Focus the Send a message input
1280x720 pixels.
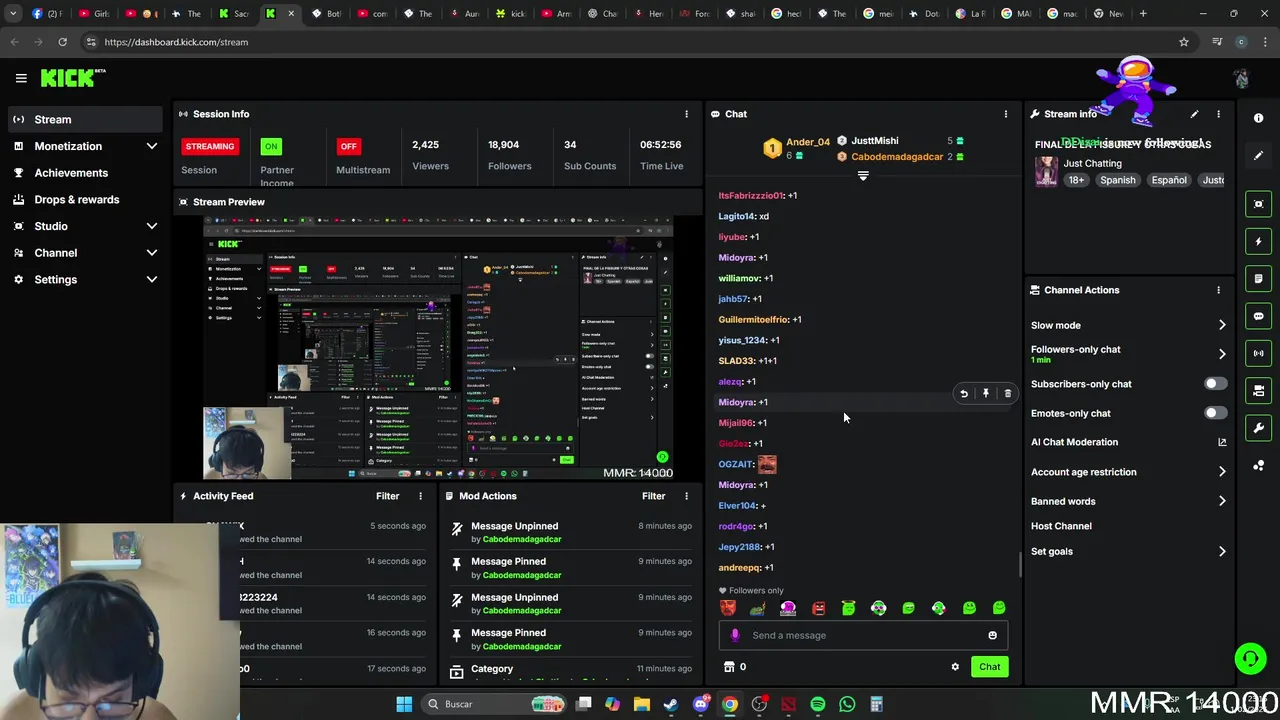pos(862,635)
